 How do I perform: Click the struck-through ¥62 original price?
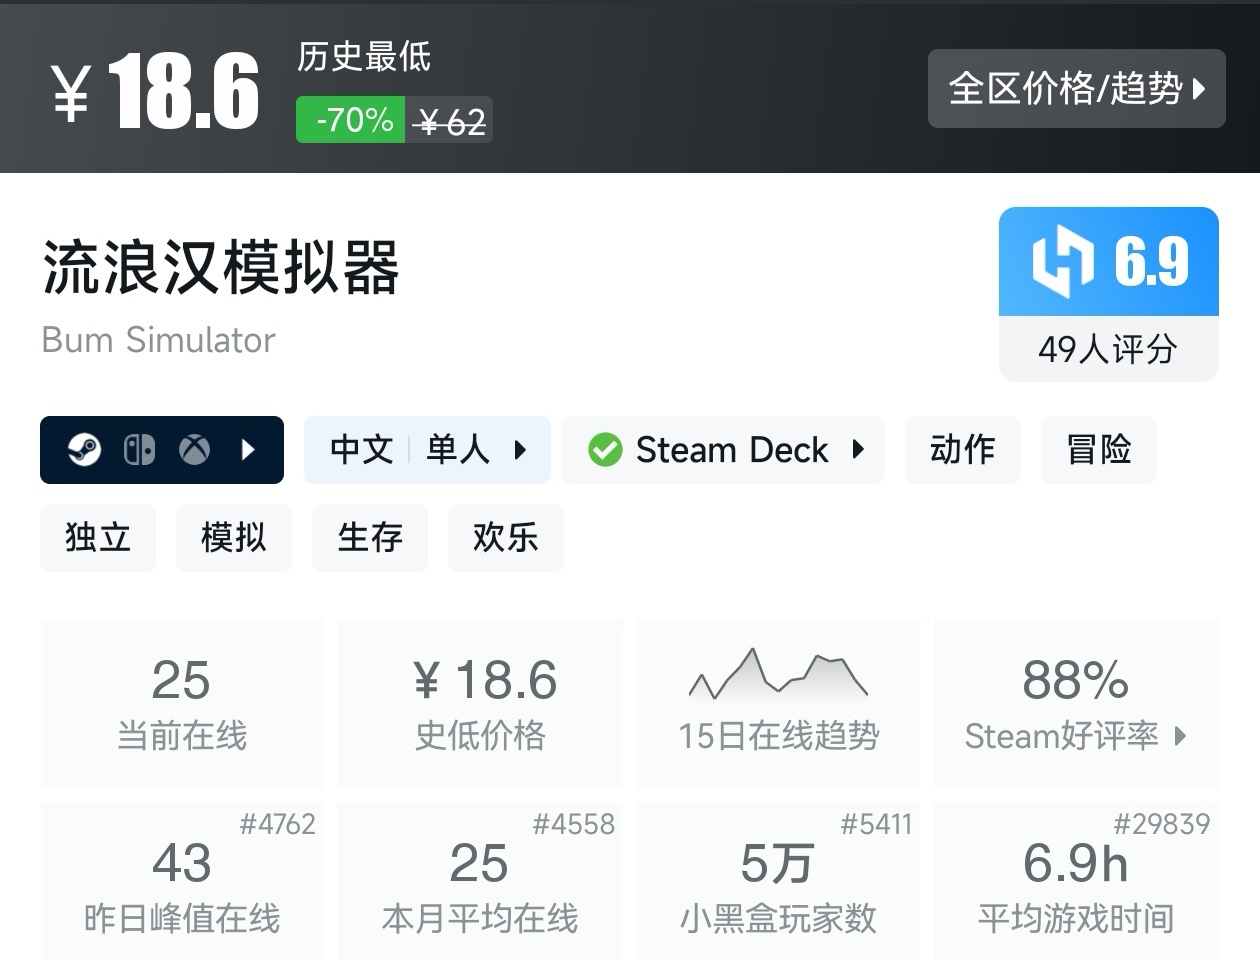click(451, 122)
